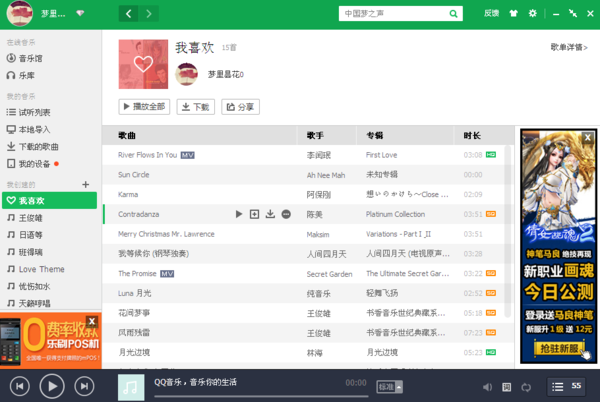Image resolution: width=600 pixels, height=402 pixels.
Task: Open album First Love
Action: coord(382,155)
